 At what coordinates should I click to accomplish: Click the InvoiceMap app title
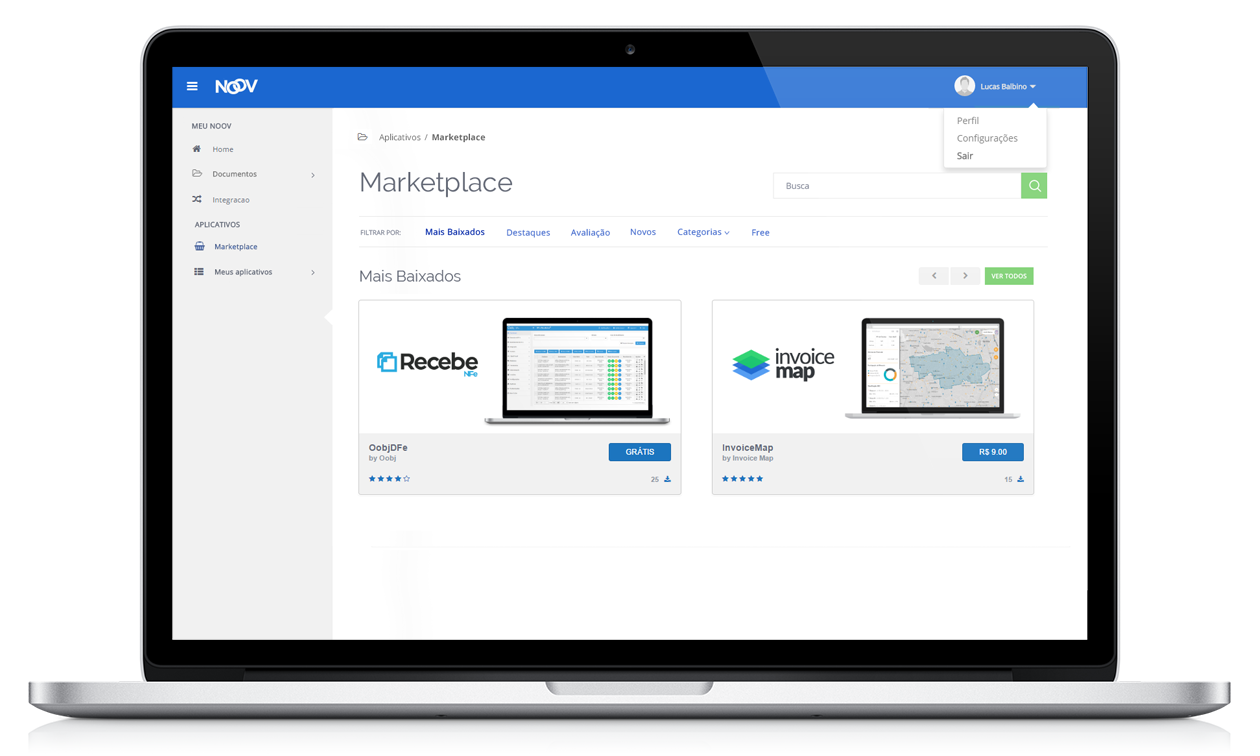748,448
